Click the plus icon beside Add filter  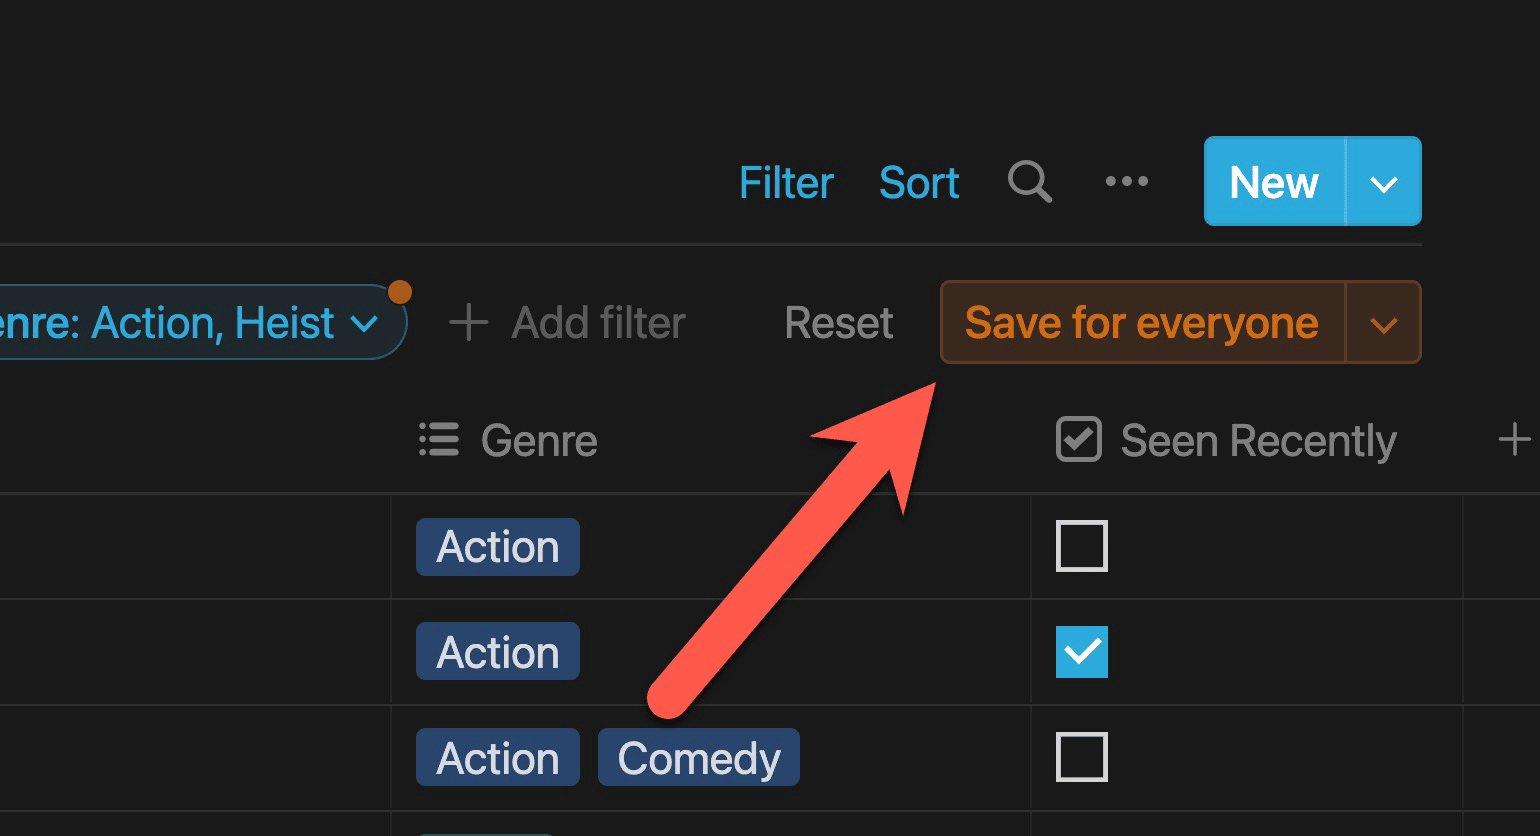point(468,323)
